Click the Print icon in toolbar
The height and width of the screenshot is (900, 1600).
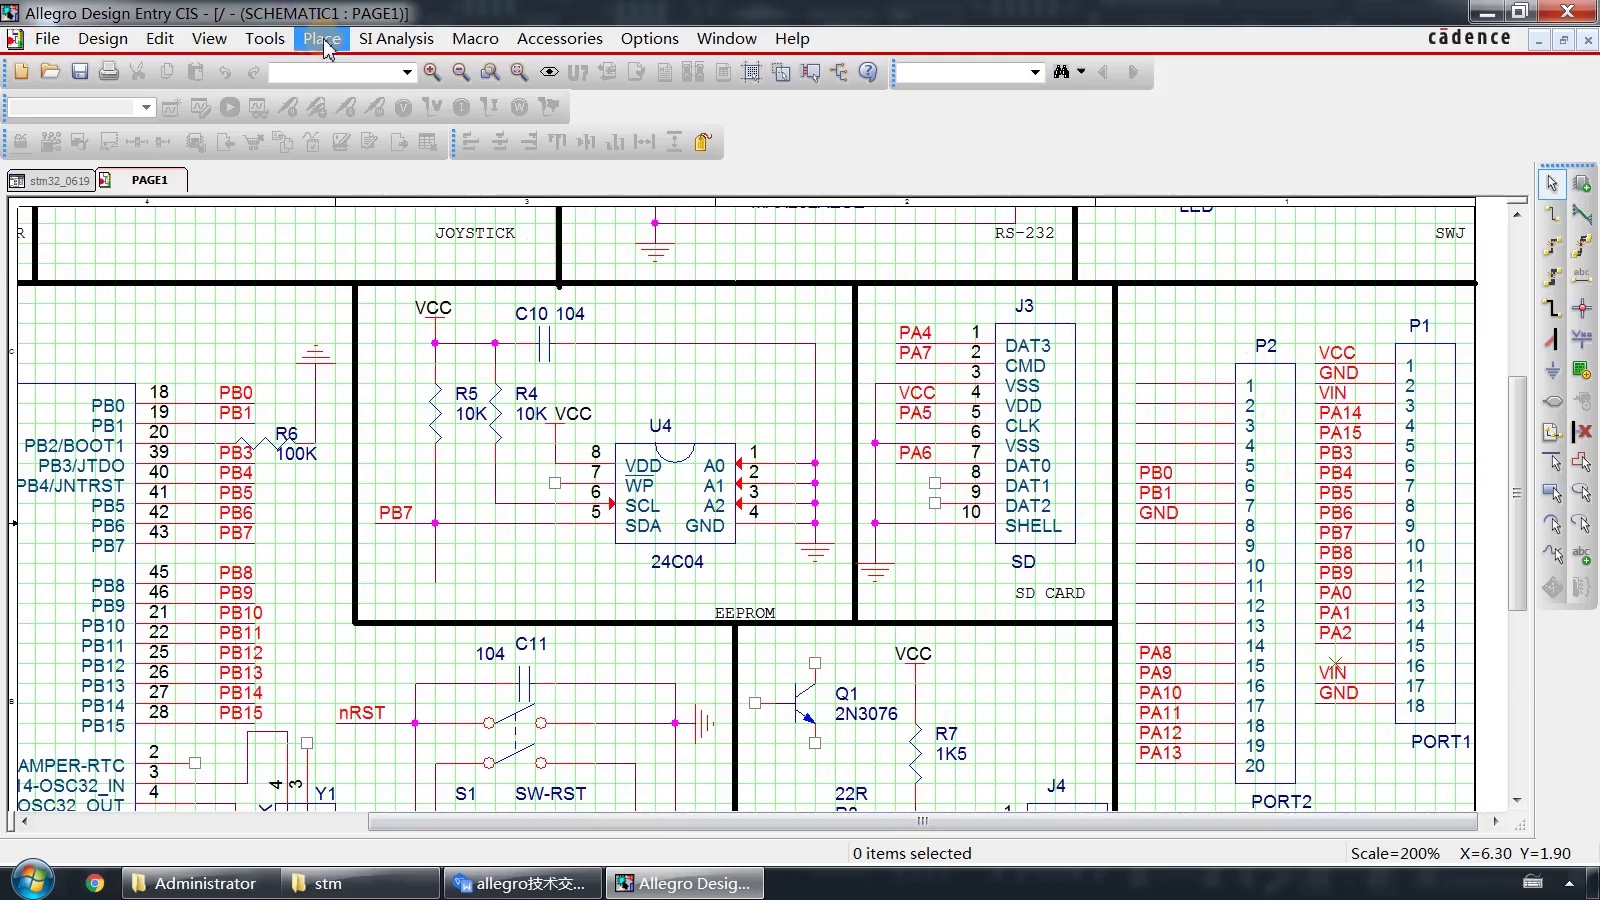109,72
